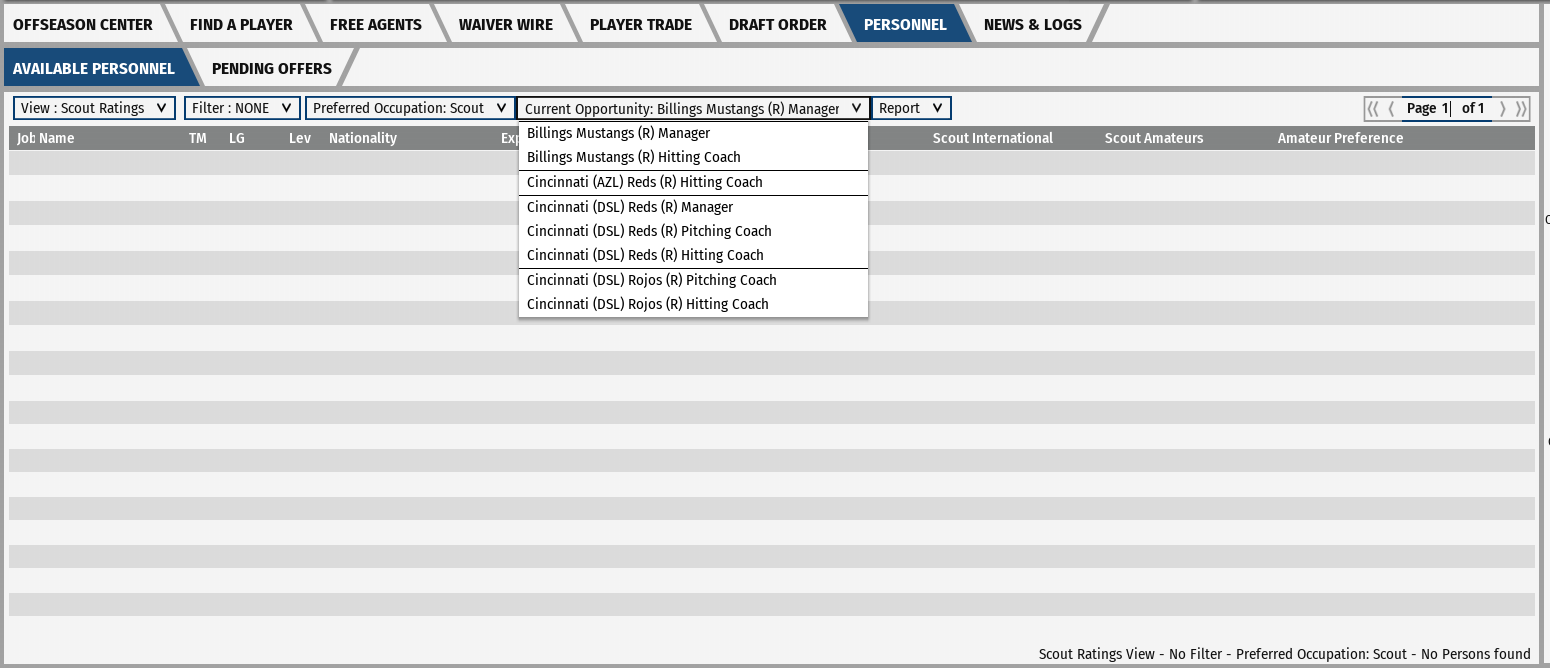
Task: Open the Report dropdown
Action: click(911, 108)
